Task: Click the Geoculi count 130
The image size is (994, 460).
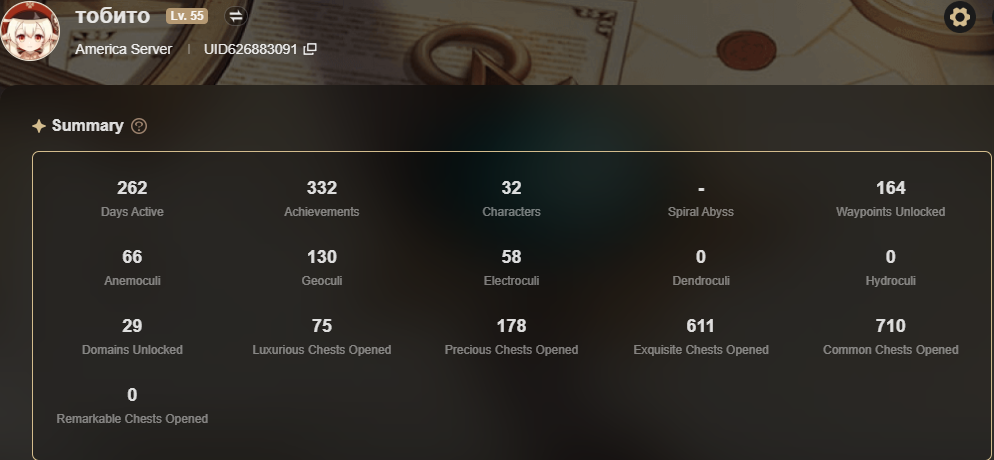Action: click(x=321, y=257)
